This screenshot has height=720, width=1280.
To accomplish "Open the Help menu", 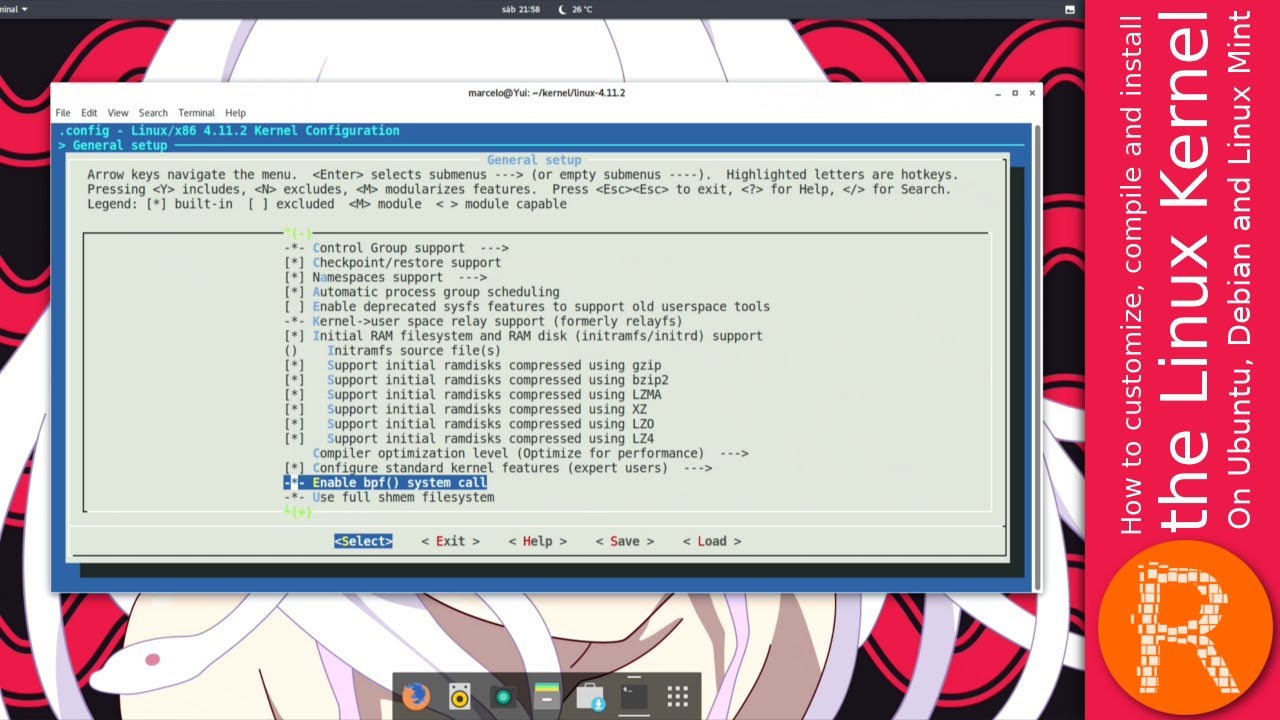I will coord(235,113).
